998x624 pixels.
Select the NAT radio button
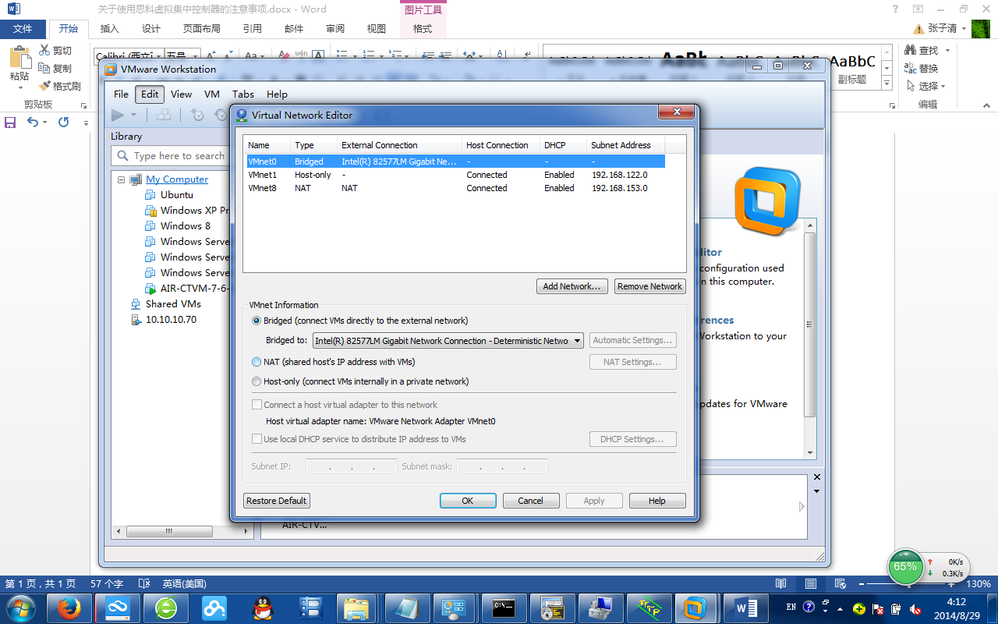(x=257, y=362)
